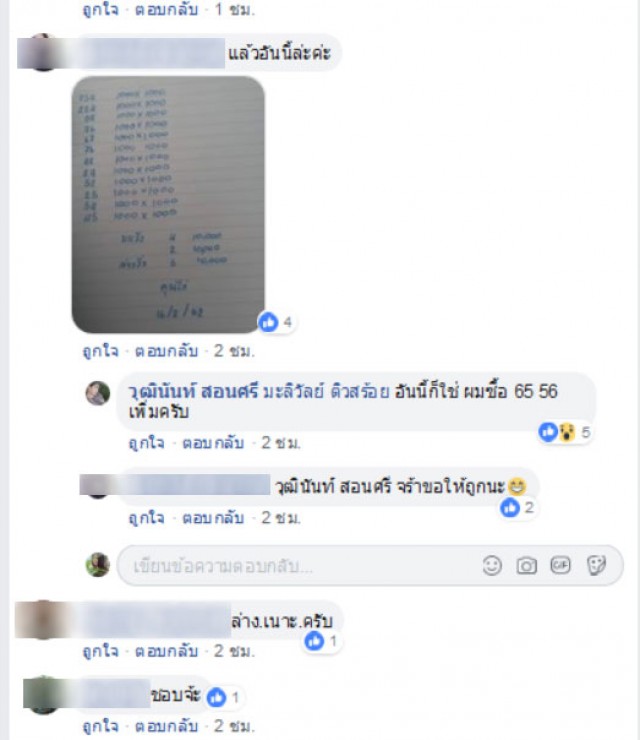Open the sticker picker in reply box
Image resolution: width=640 pixels, height=740 pixels.
pos(596,565)
